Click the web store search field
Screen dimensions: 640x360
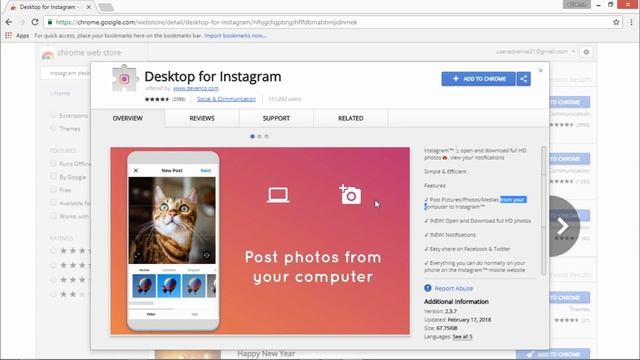click(65, 73)
